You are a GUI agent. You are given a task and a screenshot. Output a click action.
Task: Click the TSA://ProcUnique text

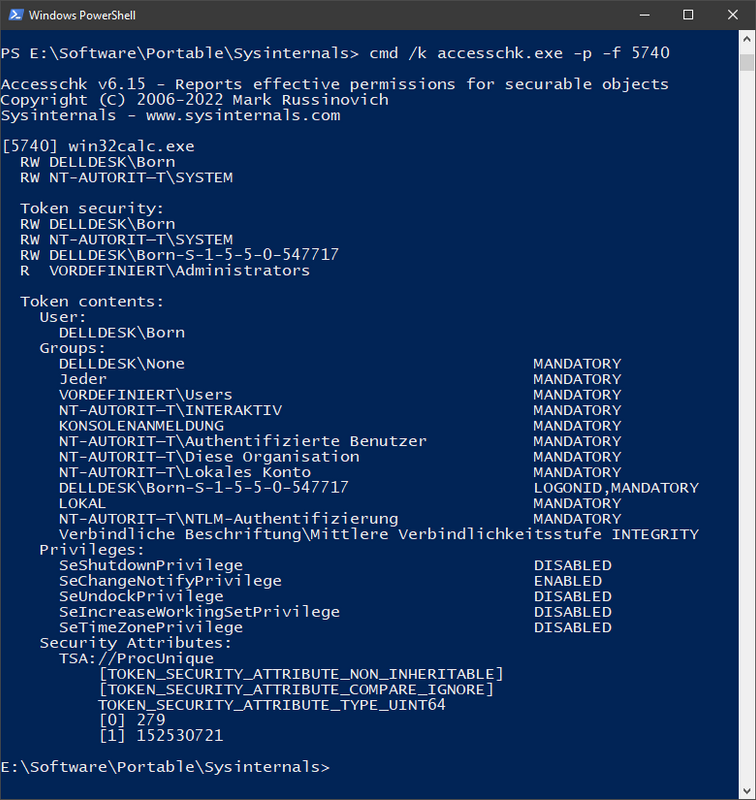pos(136,658)
